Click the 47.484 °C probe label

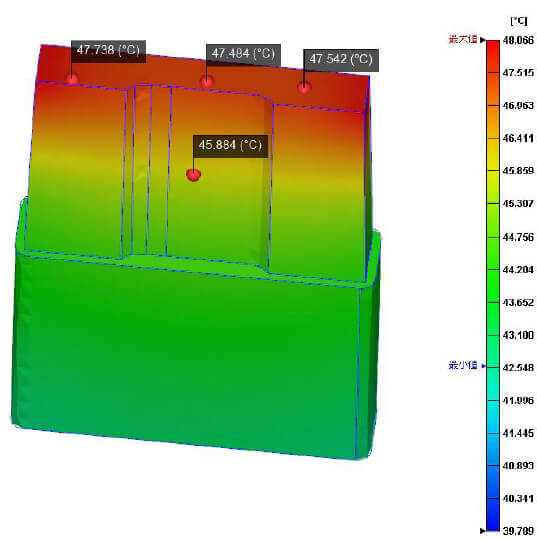pos(243,54)
